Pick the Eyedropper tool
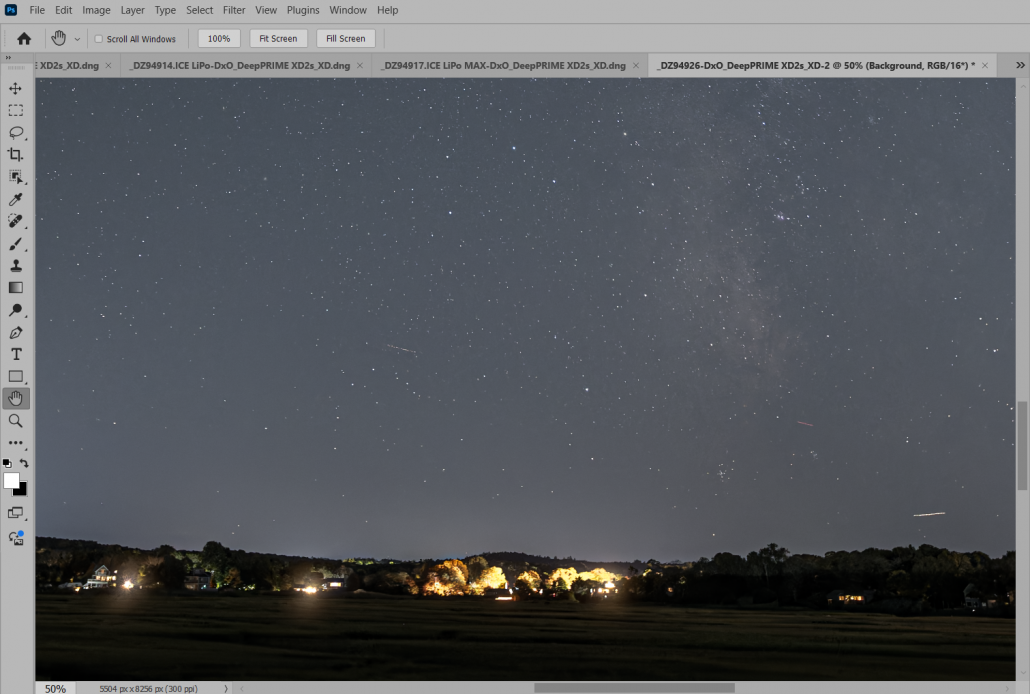Viewport: 1030px width, 694px height. pos(15,199)
